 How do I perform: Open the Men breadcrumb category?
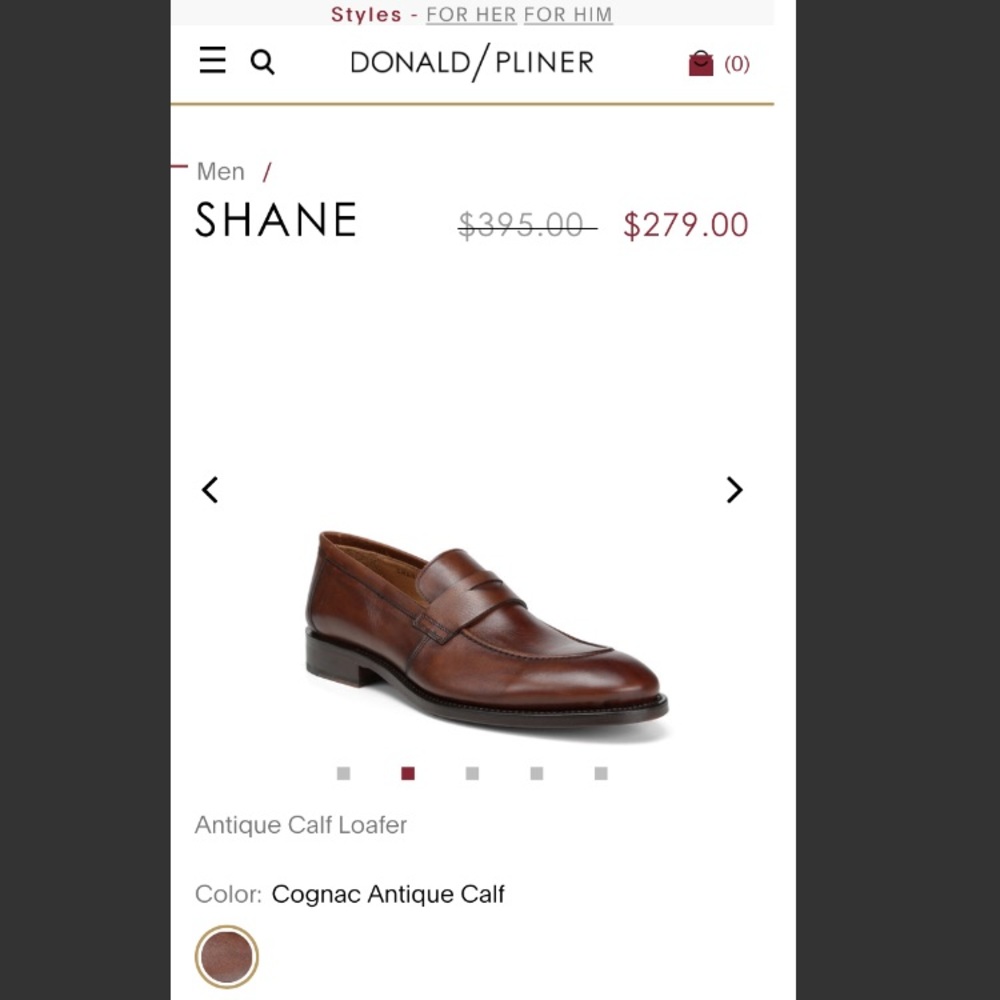click(221, 171)
